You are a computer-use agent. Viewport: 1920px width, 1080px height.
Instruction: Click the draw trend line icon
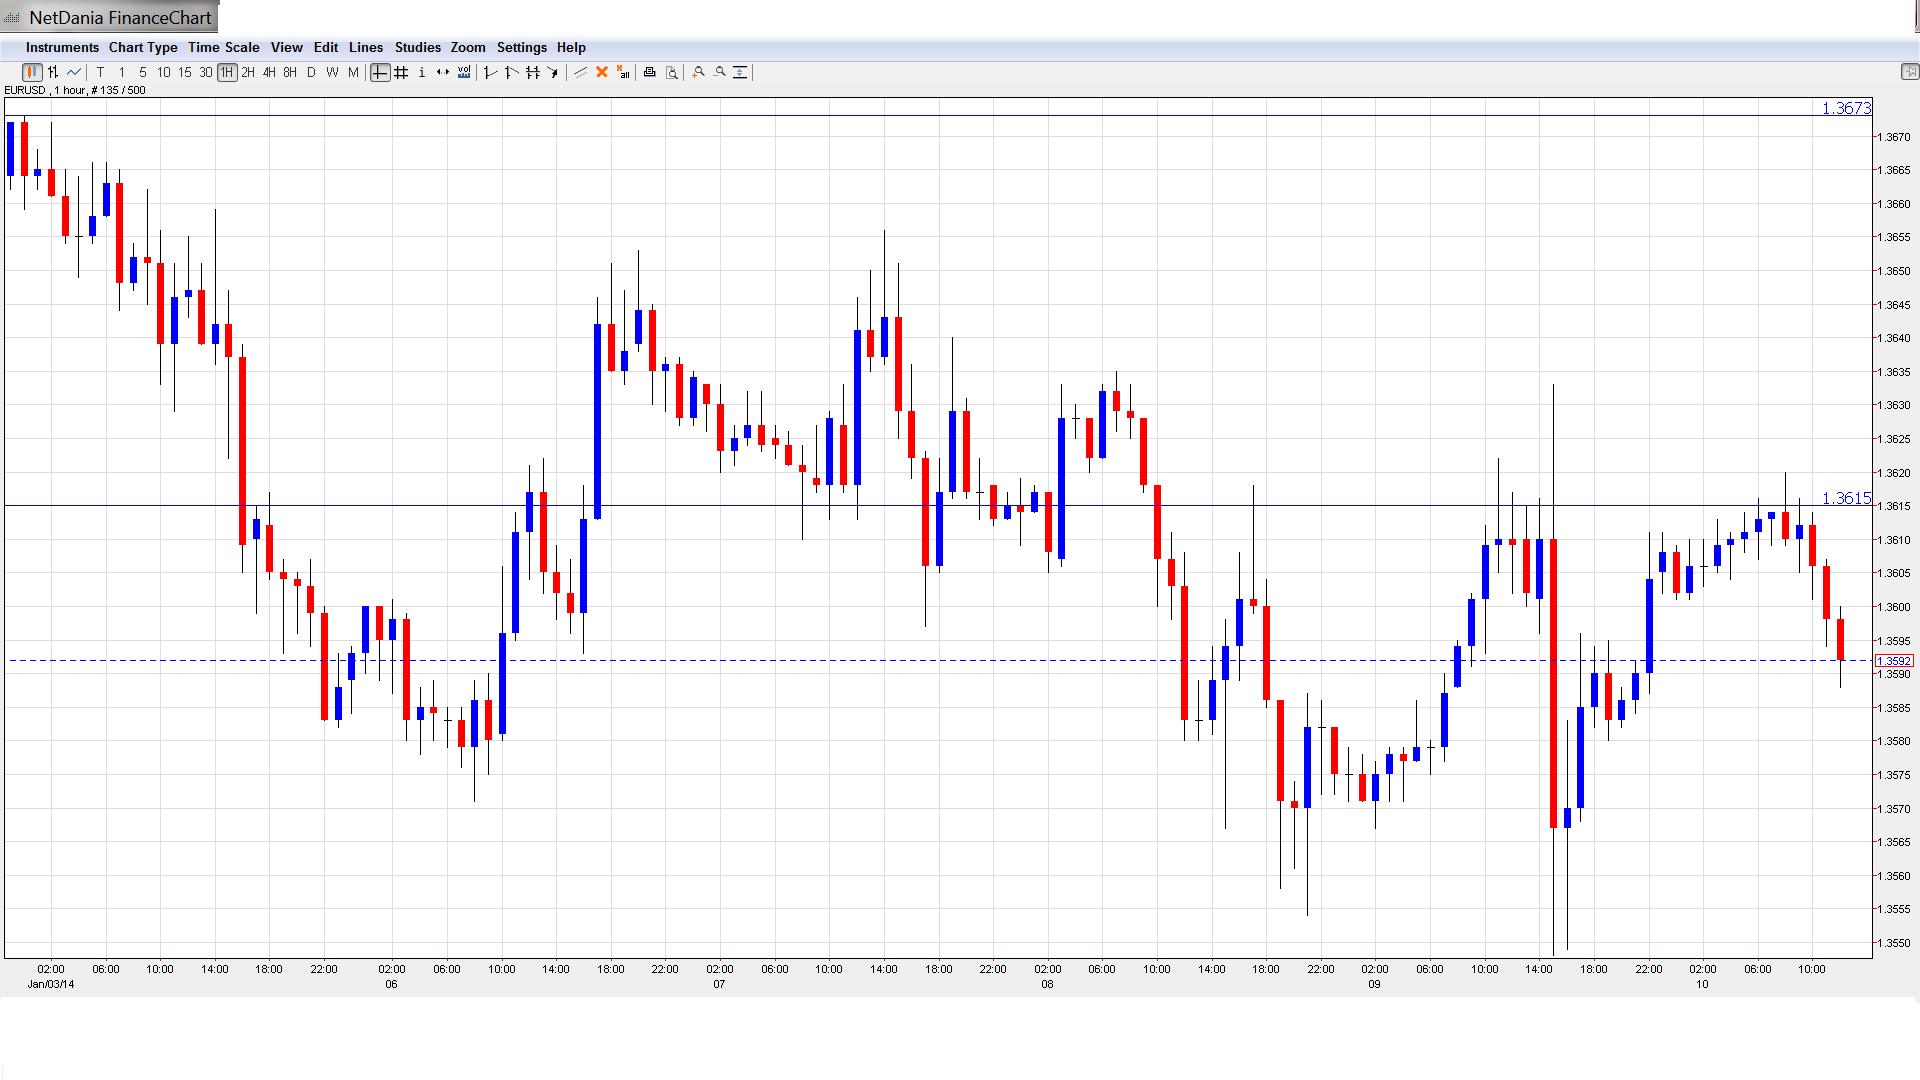coord(580,72)
